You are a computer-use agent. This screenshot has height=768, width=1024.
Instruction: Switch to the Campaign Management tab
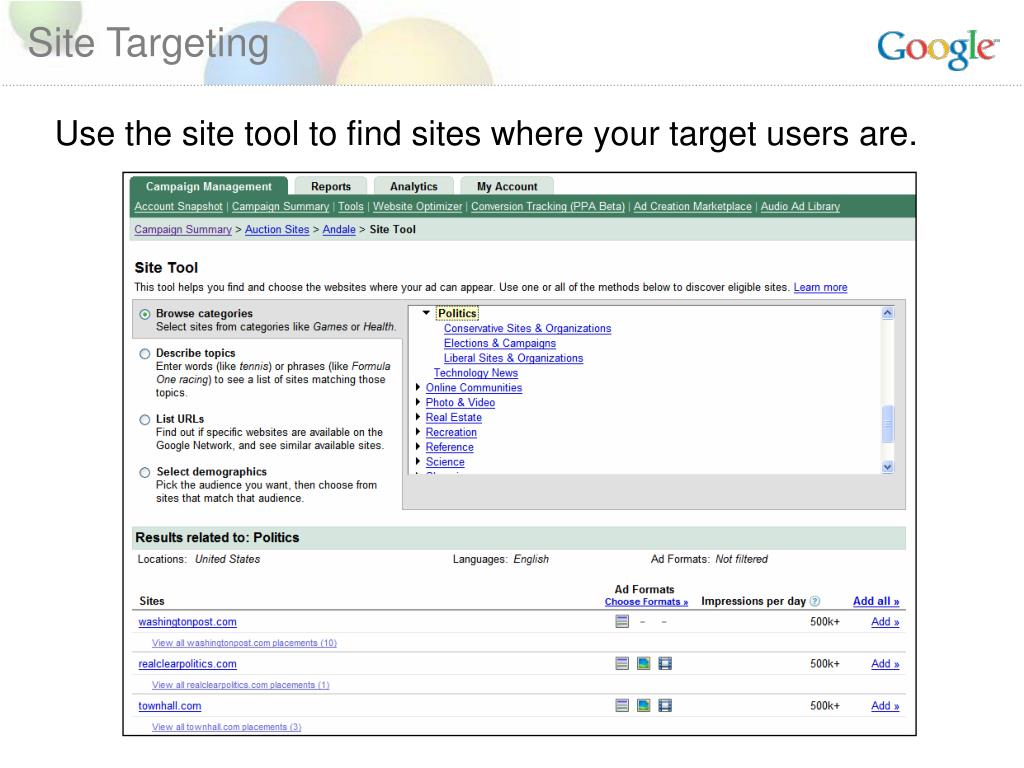tap(208, 186)
